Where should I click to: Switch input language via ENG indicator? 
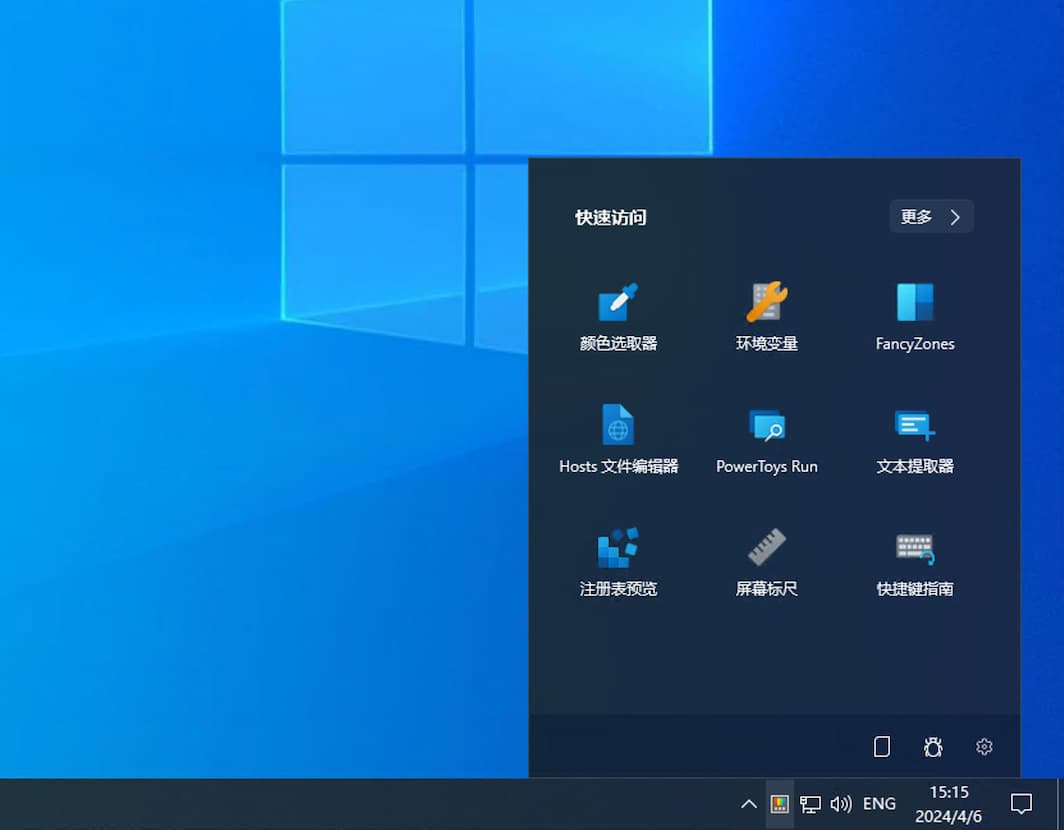[x=879, y=804]
